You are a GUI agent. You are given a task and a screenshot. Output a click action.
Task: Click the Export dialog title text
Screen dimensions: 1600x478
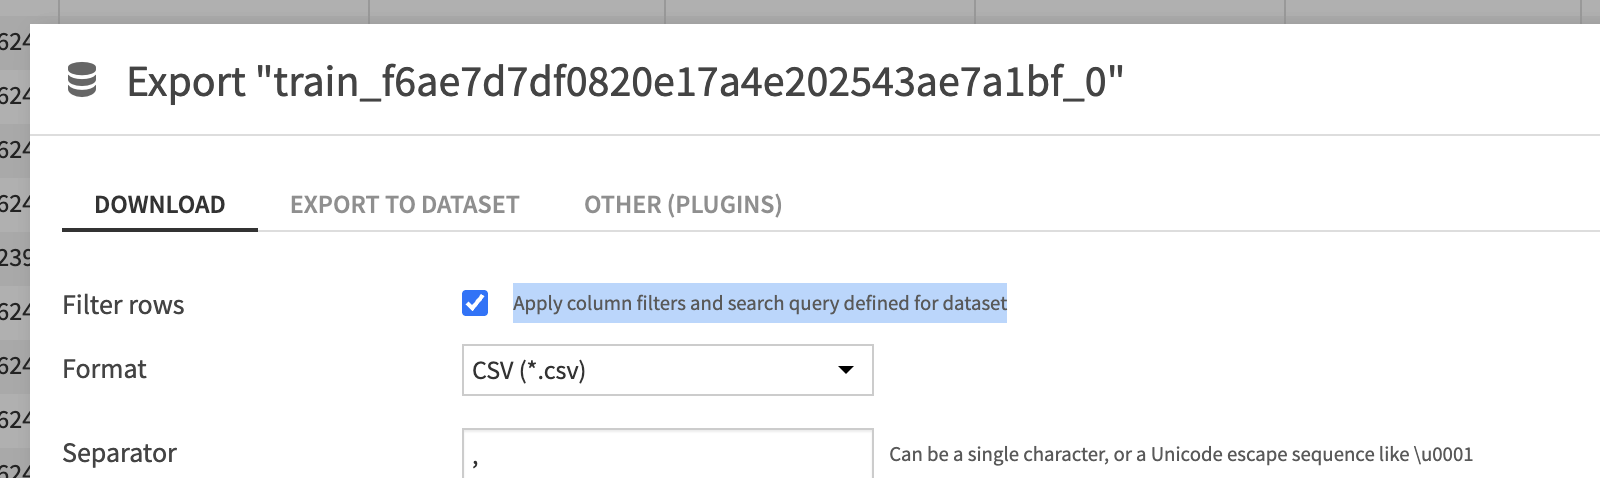pyautogui.click(x=625, y=81)
